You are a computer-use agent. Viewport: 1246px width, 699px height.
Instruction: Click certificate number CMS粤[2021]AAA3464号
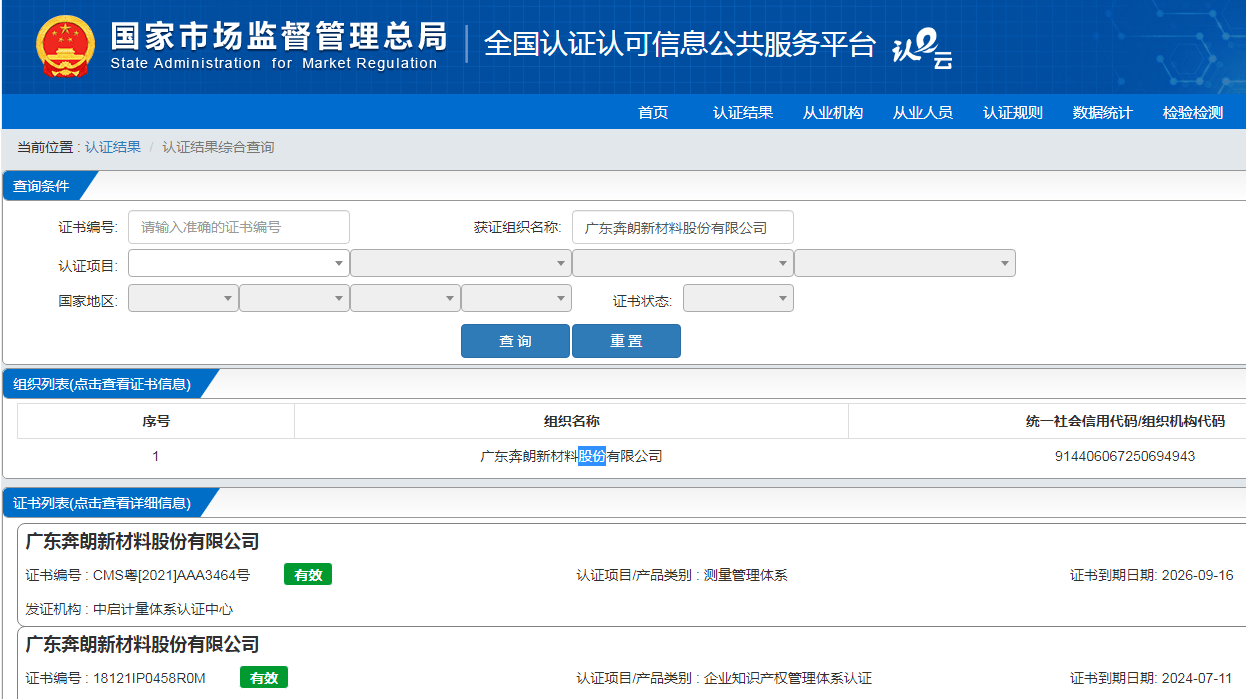[171, 575]
